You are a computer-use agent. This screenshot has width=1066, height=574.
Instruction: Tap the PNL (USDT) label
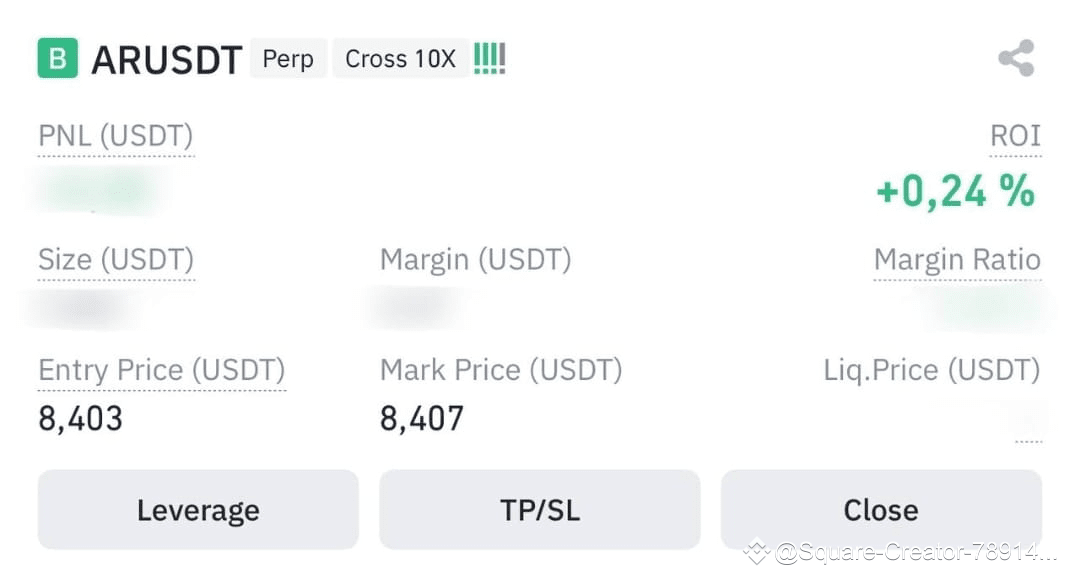pos(116,135)
